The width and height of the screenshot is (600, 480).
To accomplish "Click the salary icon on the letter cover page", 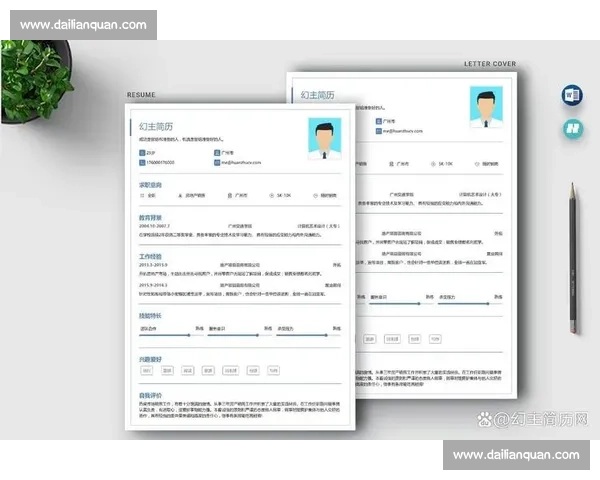I will coord(433,164).
